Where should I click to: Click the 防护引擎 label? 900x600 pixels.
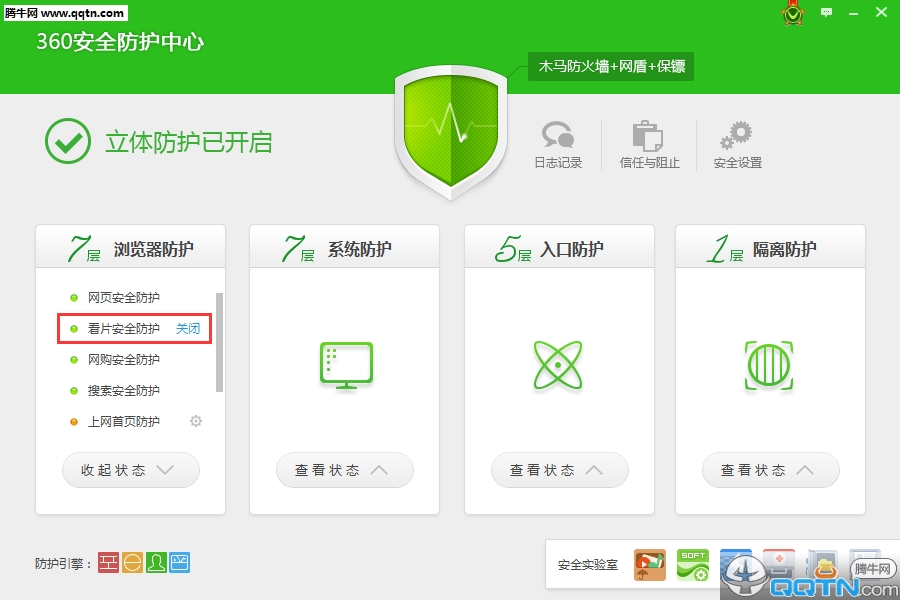pyautogui.click(x=64, y=563)
